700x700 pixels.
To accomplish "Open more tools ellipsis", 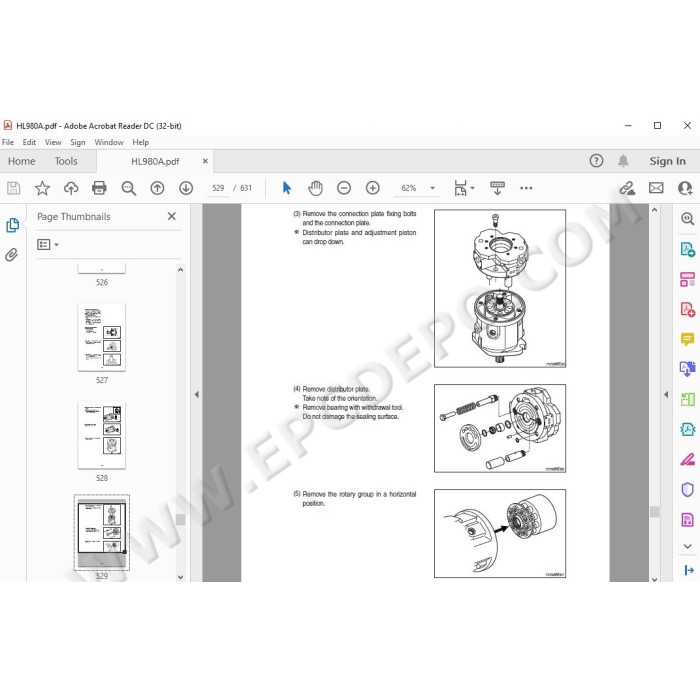I will tap(526, 188).
